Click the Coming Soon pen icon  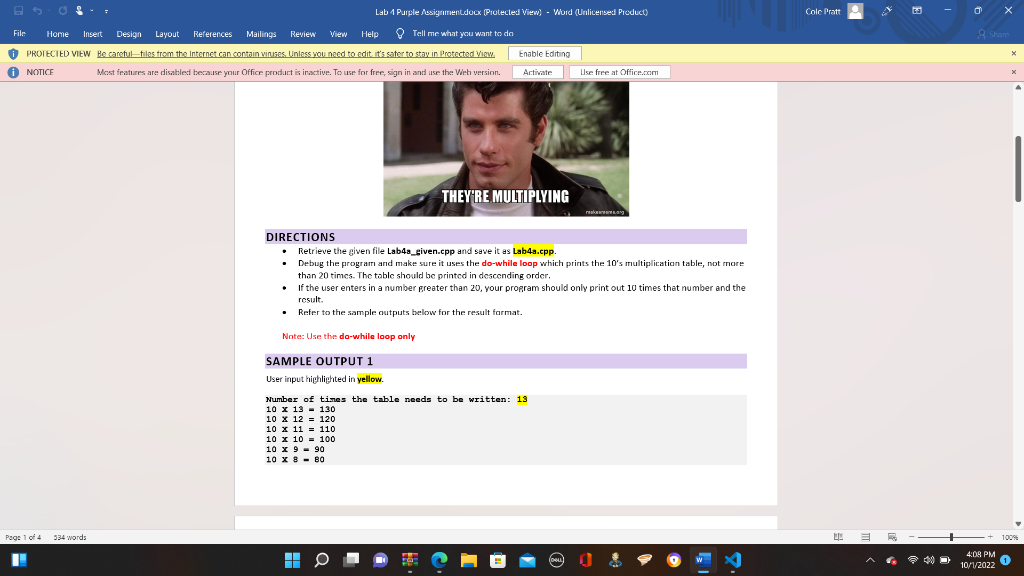[x=887, y=11]
